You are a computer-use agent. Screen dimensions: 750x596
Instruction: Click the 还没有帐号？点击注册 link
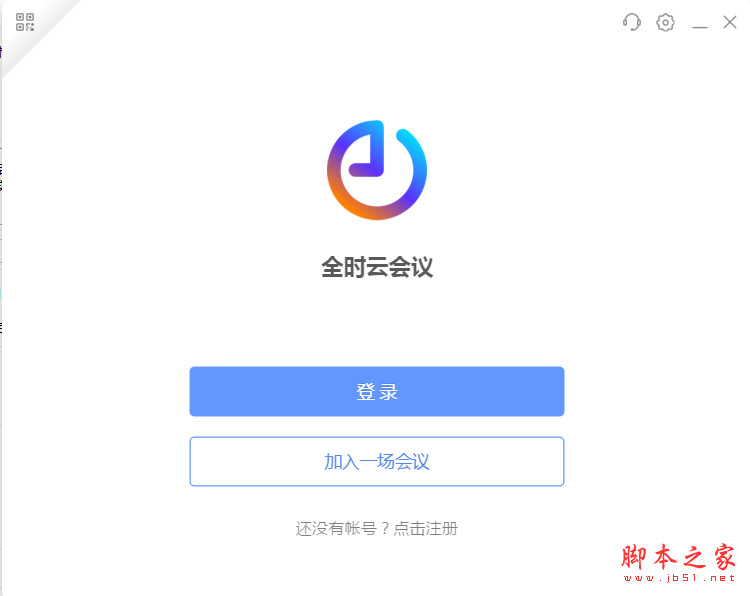(377, 529)
